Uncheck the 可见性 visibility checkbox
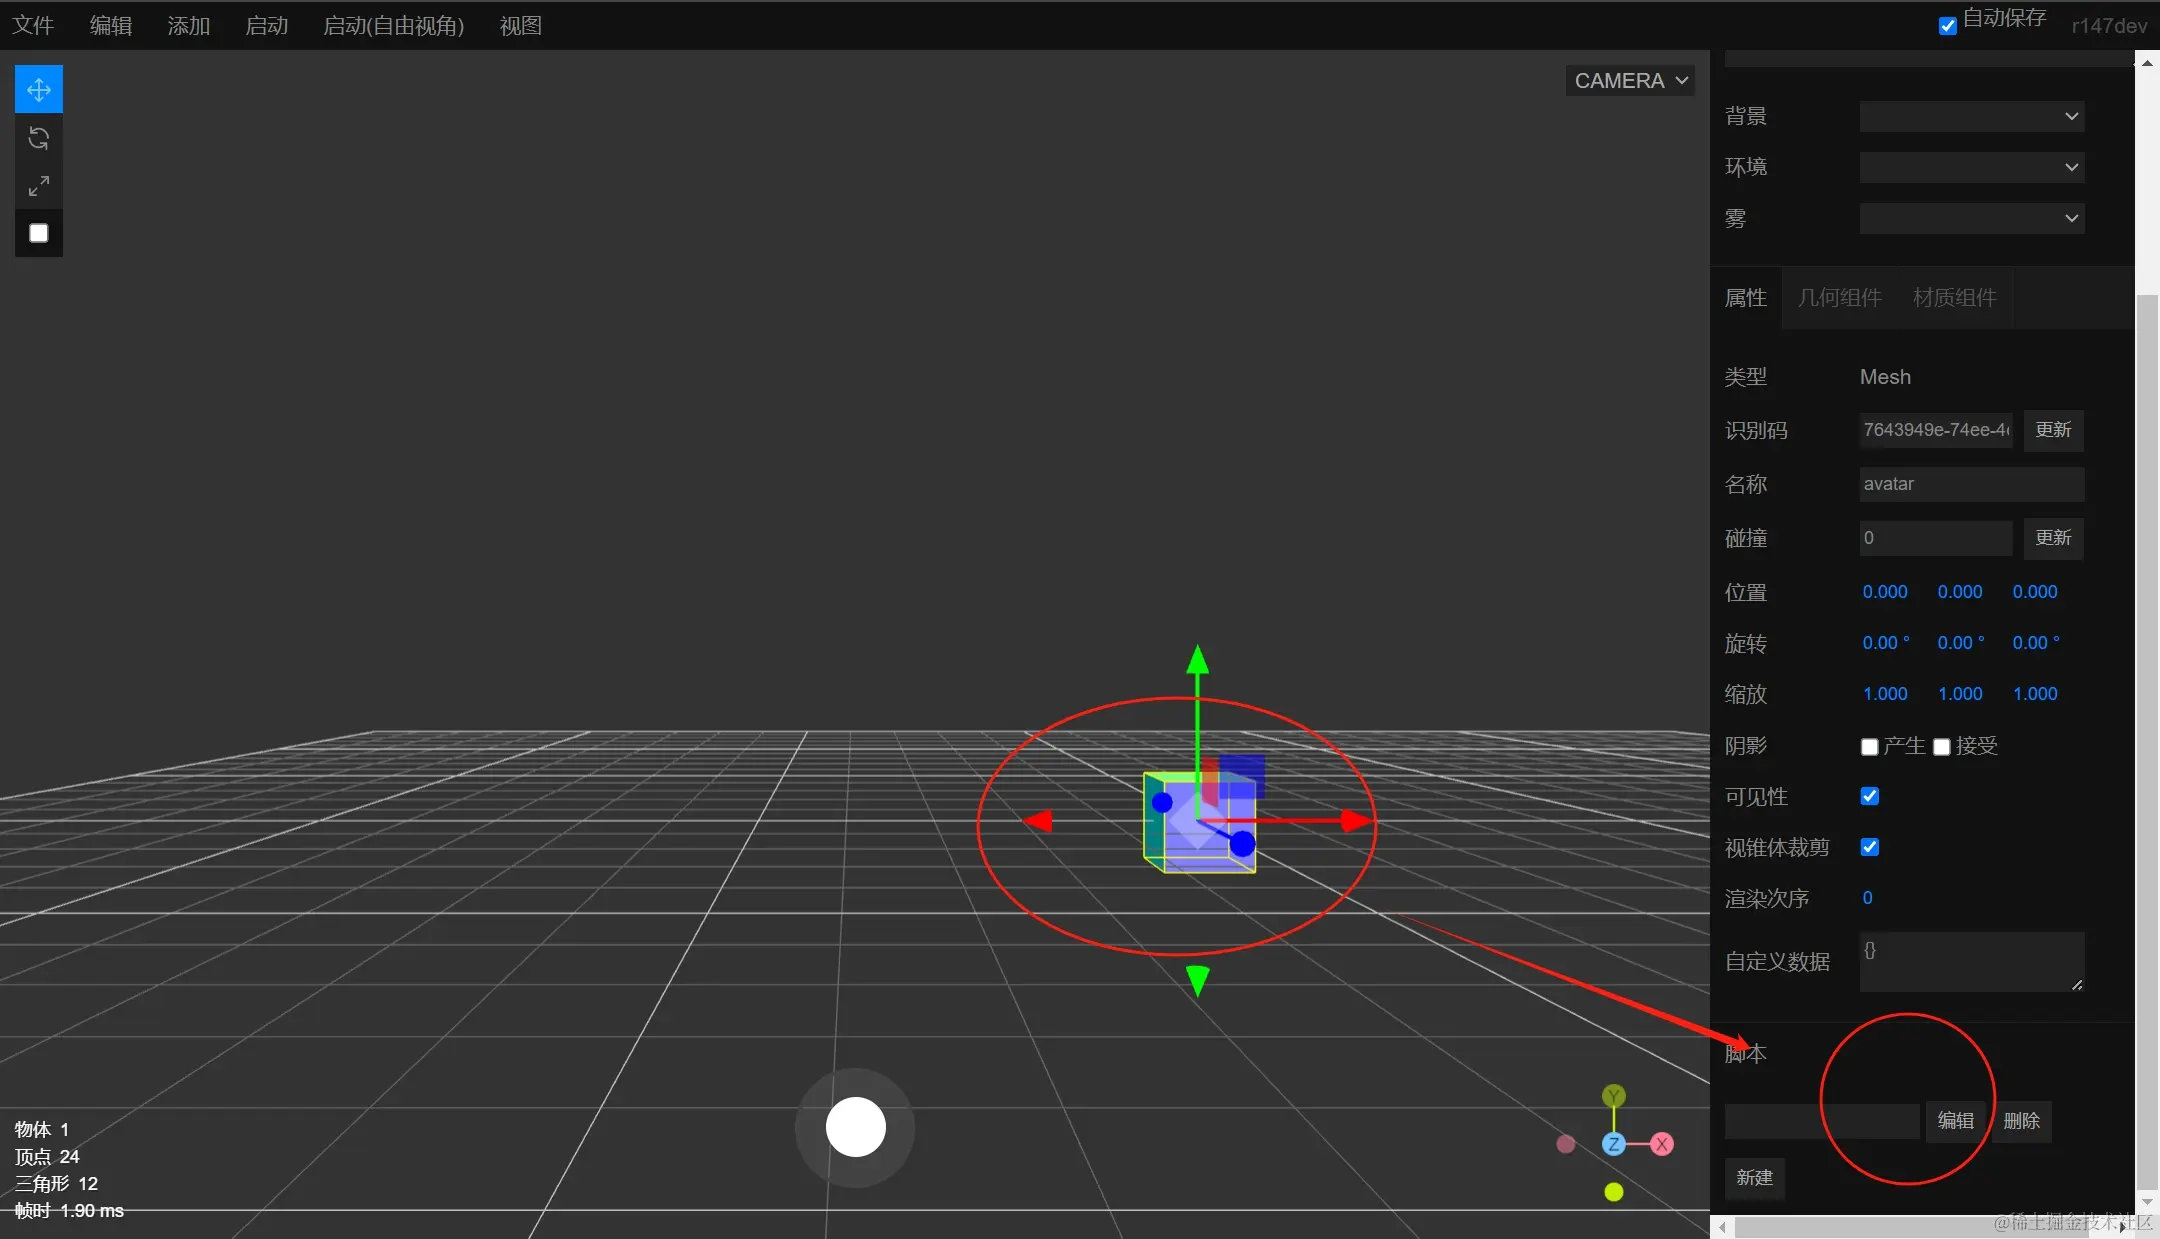The height and width of the screenshot is (1239, 2160). click(1870, 796)
